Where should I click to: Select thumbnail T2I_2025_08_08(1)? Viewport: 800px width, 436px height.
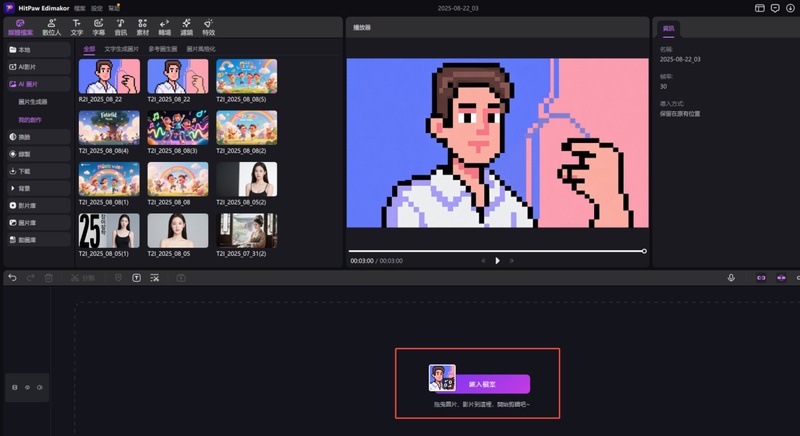pyautogui.click(x=109, y=179)
